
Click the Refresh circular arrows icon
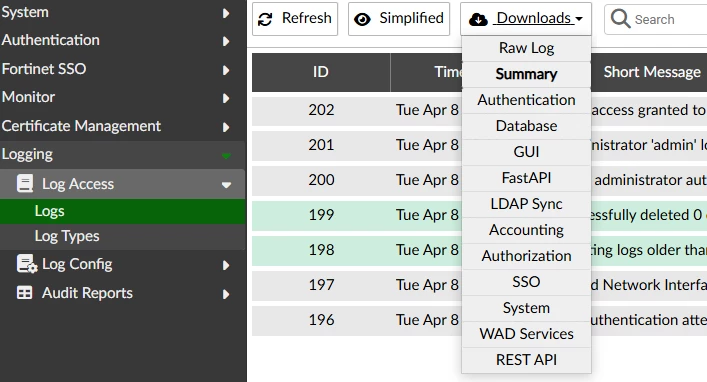[265, 19]
